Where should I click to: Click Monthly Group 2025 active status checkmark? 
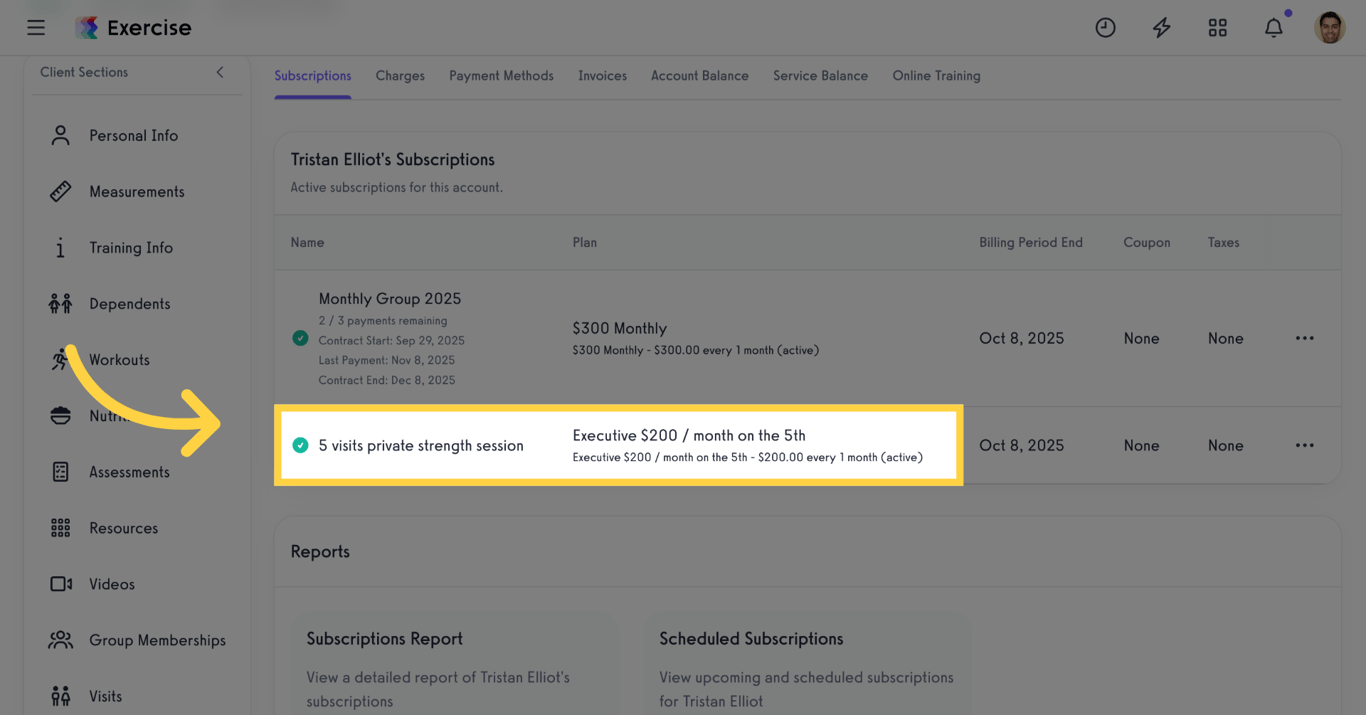(x=300, y=338)
